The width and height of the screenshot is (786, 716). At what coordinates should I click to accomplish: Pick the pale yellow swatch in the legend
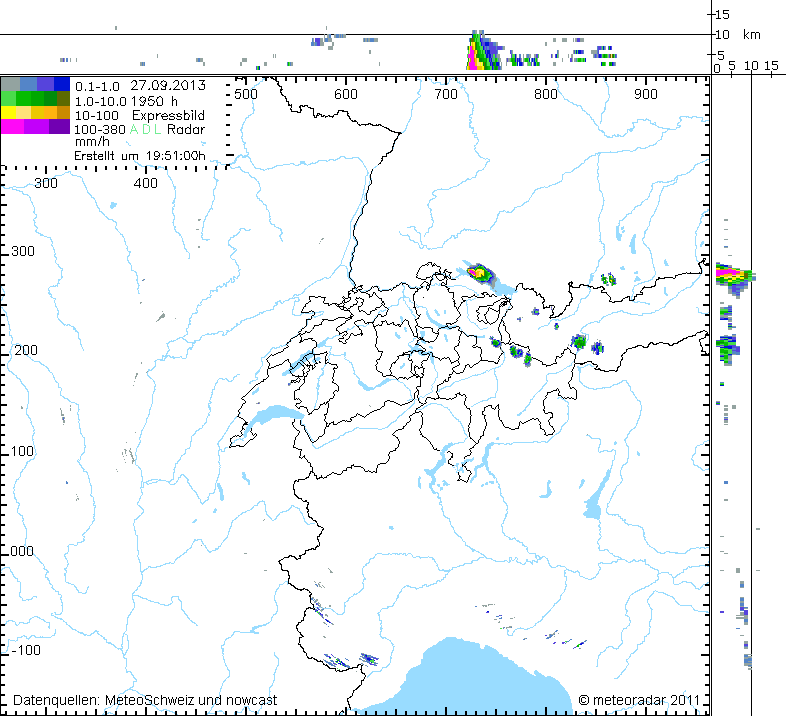point(23,112)
